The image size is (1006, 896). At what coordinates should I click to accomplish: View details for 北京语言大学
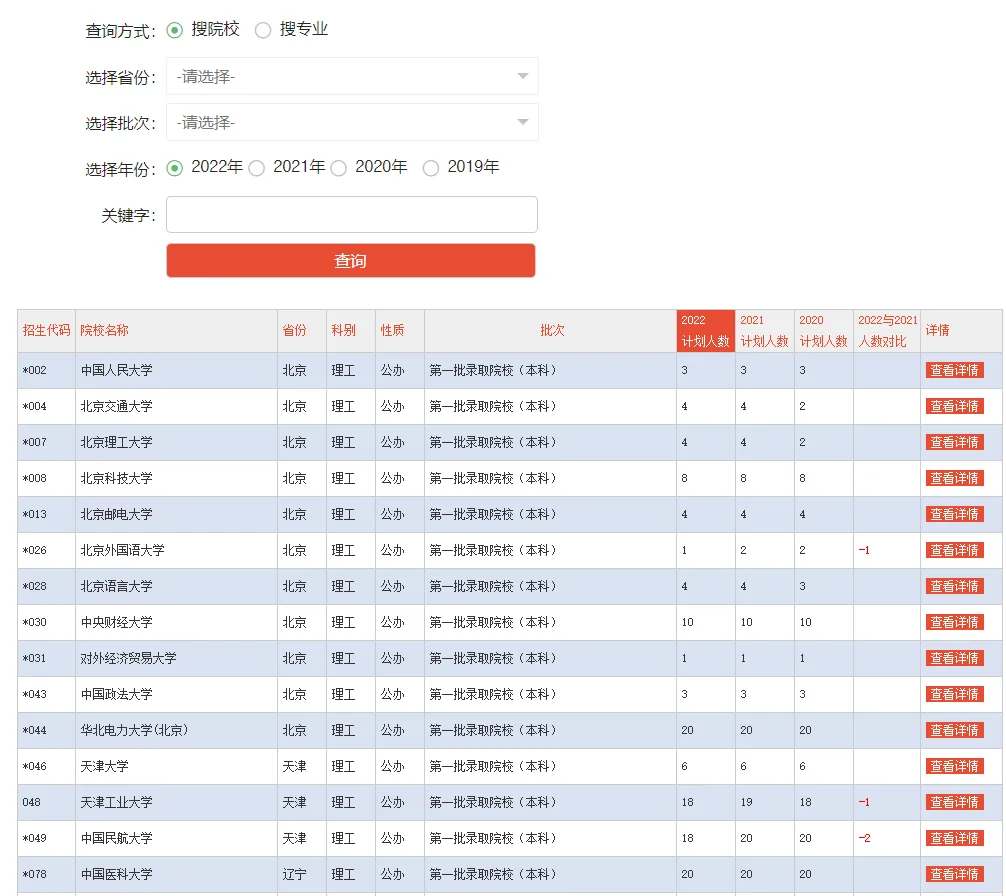click(955, 586)
